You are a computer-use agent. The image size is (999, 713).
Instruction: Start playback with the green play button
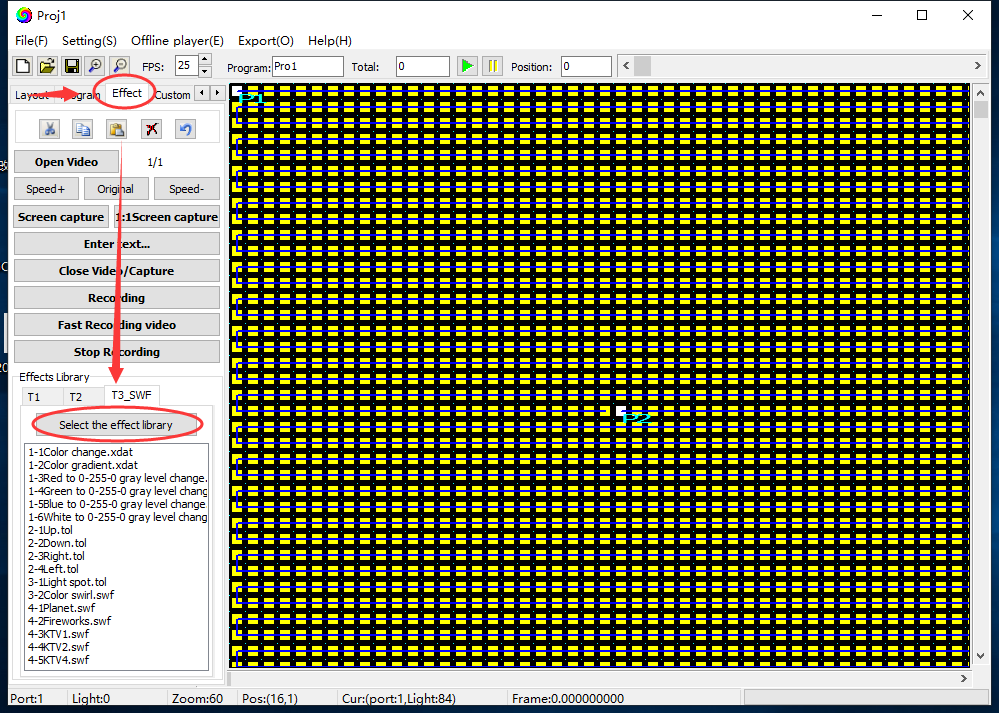pos(467,66)
